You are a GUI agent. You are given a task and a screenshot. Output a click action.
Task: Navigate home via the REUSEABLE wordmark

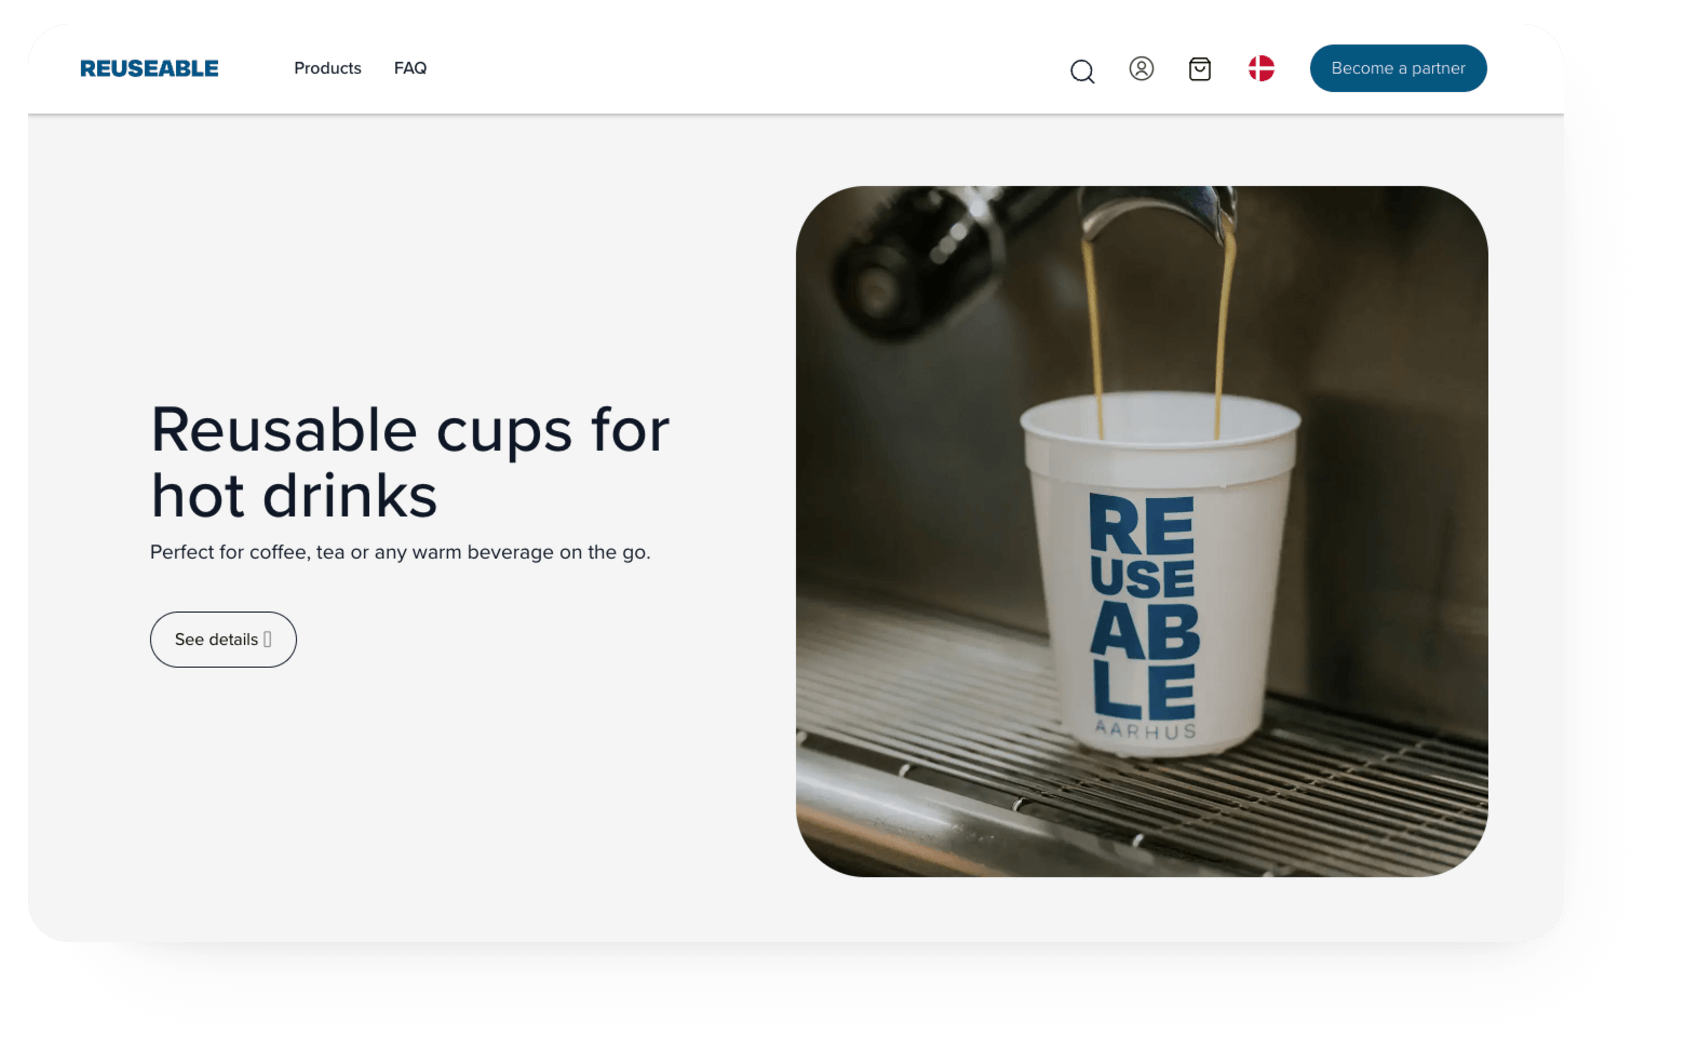(x=149, y=68)
